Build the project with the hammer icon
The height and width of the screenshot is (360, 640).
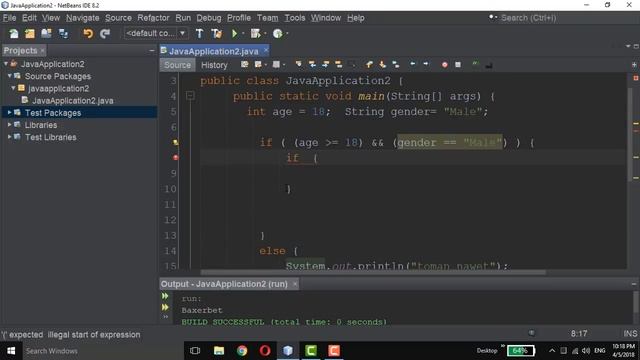200,33
